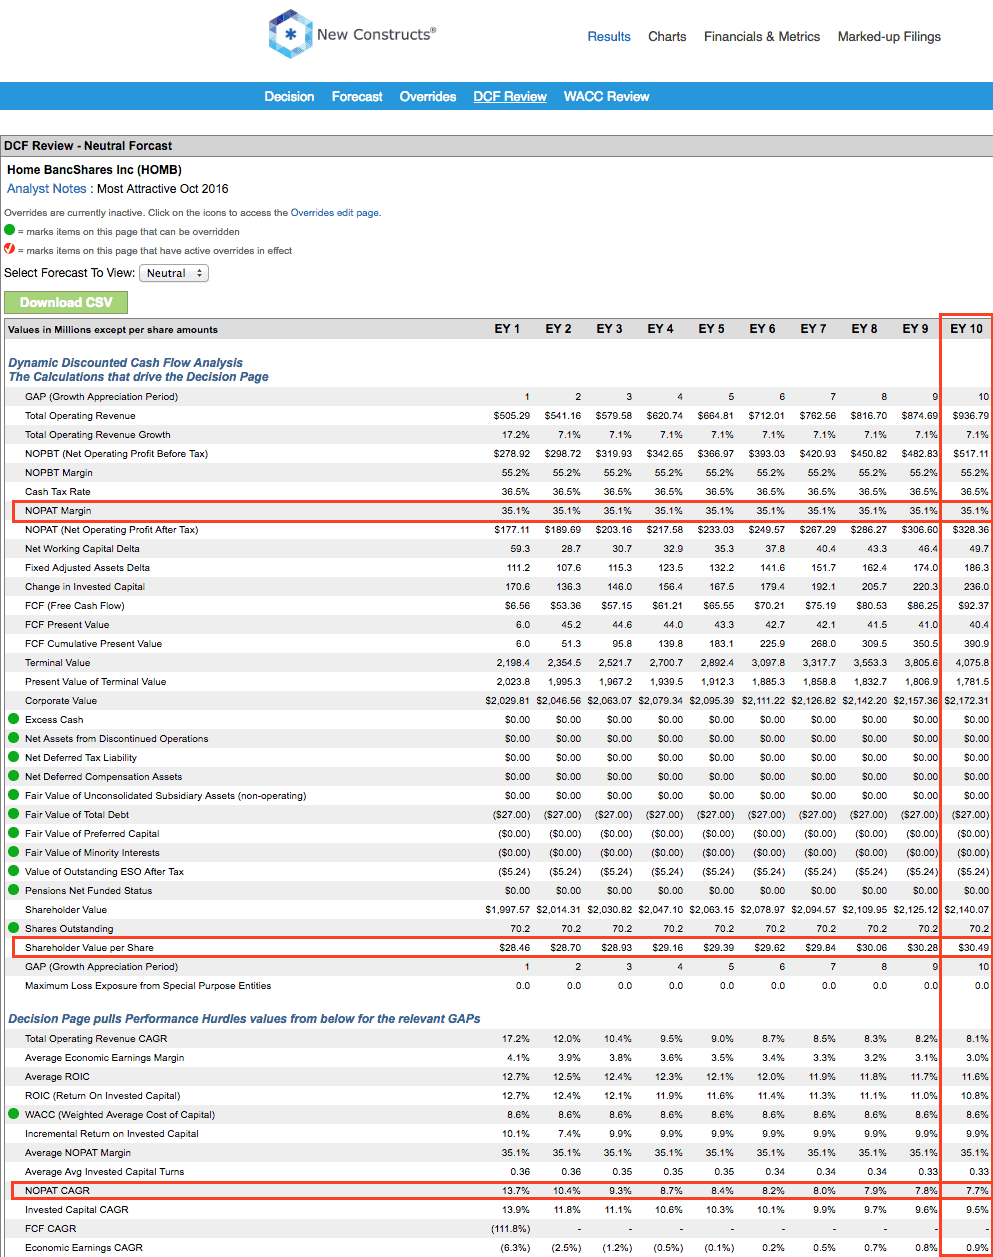Open the Analyst Notes link
Screen dimensions: 993x1257
click(x=47, y=189)
